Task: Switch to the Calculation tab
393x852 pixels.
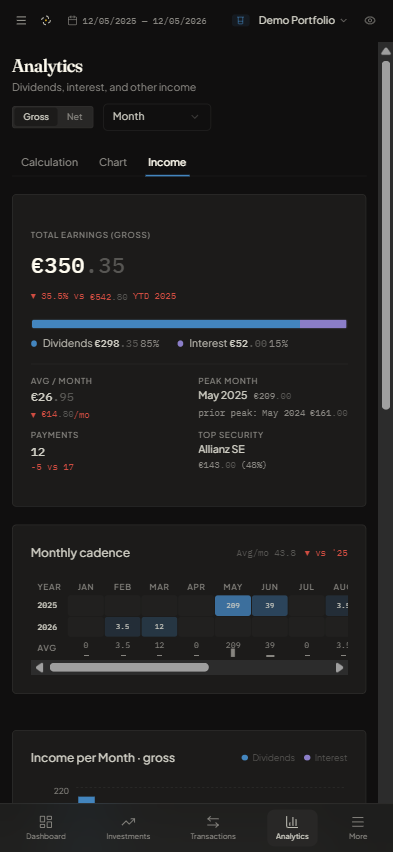Action: pos(49,162)
